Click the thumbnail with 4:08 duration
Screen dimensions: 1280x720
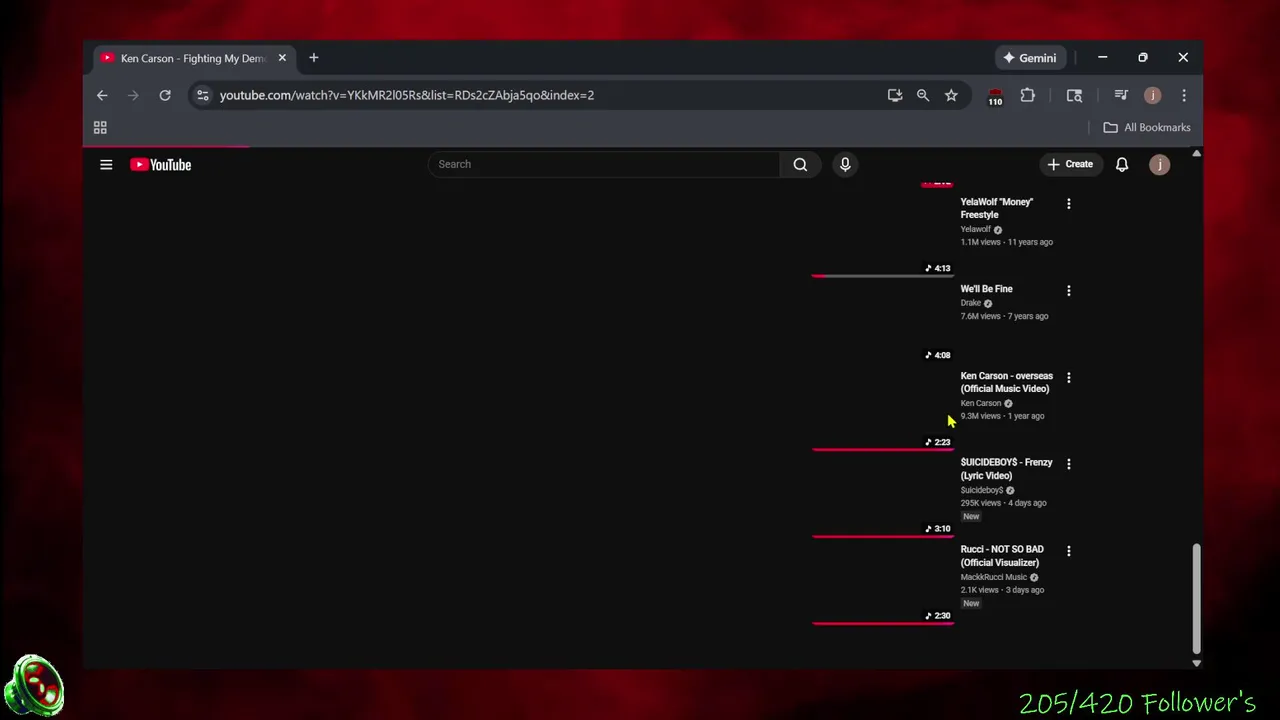click(883, 322)
